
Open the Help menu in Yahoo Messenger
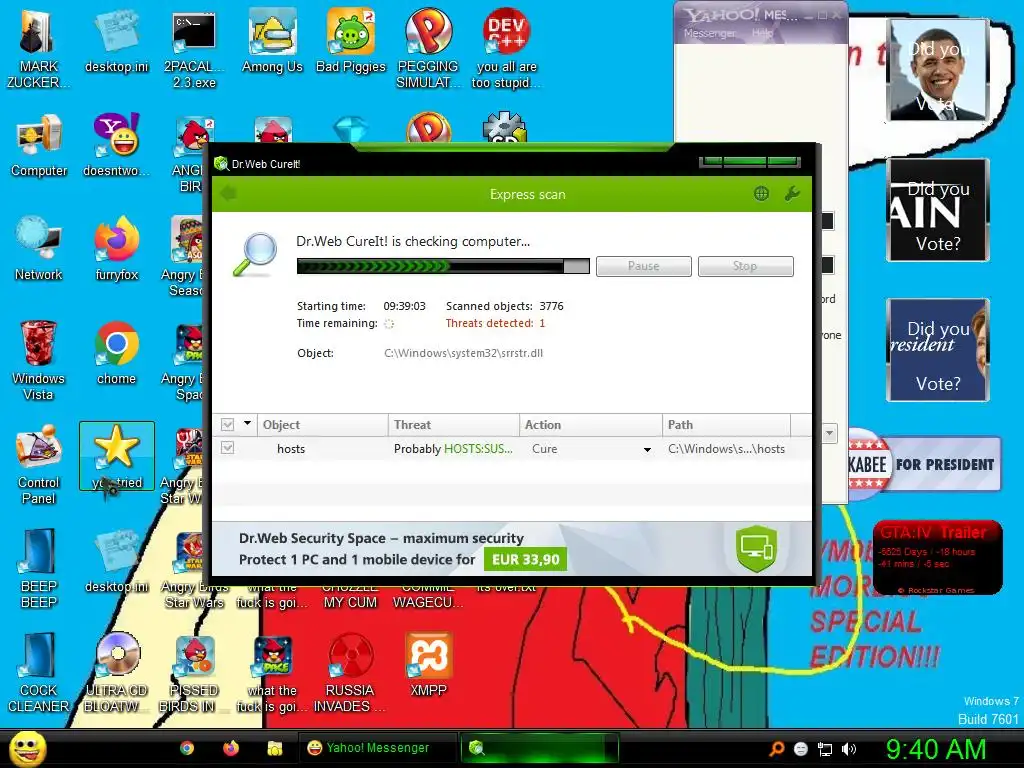[762, 33]
